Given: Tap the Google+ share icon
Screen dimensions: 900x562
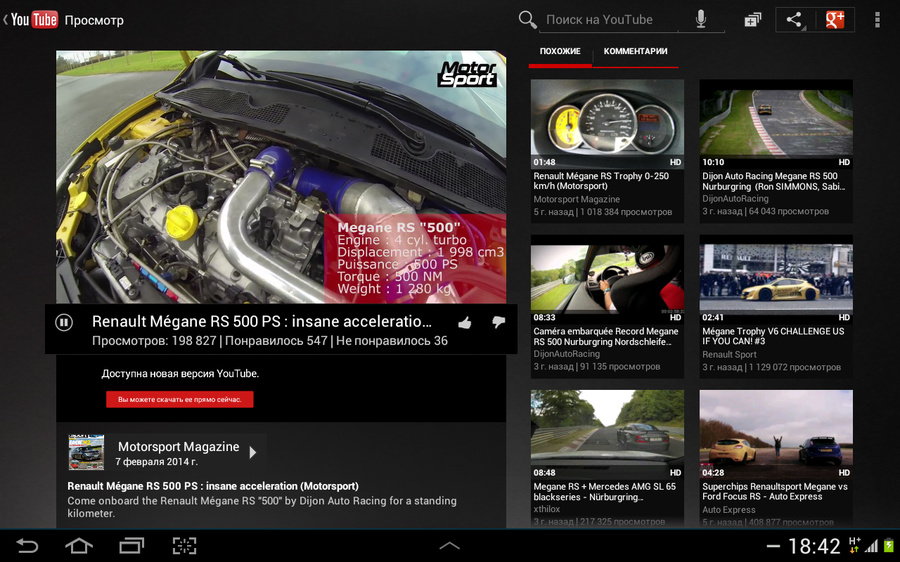Looking at the screenshot, I should pyautogui.click(x=835, y=20).
